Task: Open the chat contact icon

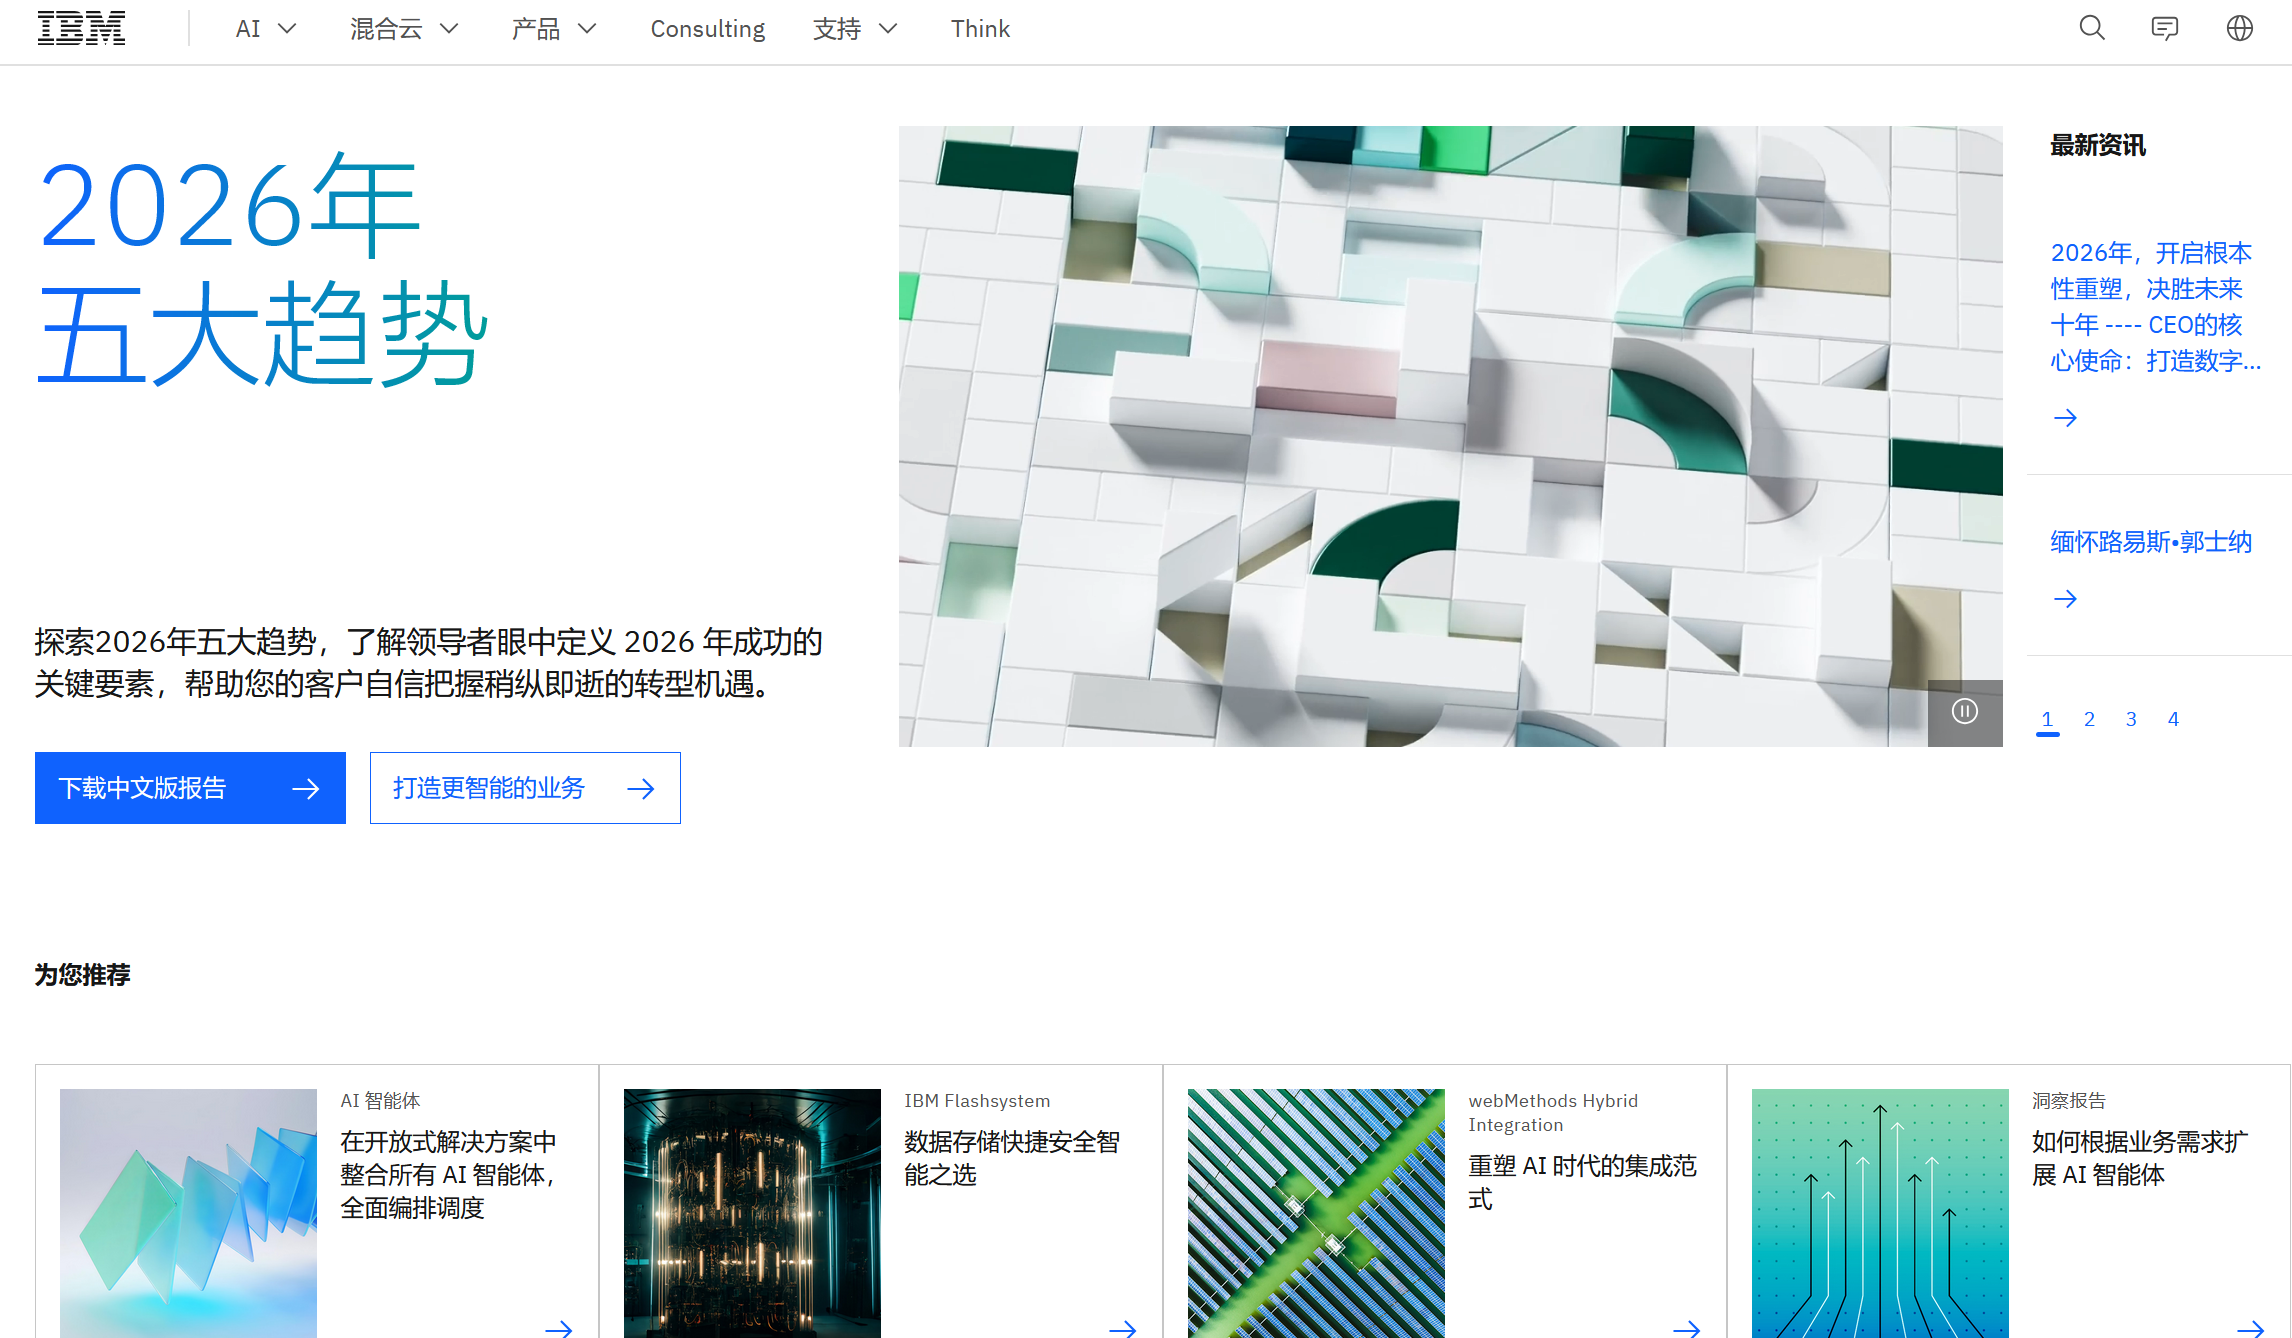Action: pyautogui.click(x=2165, y=28)
